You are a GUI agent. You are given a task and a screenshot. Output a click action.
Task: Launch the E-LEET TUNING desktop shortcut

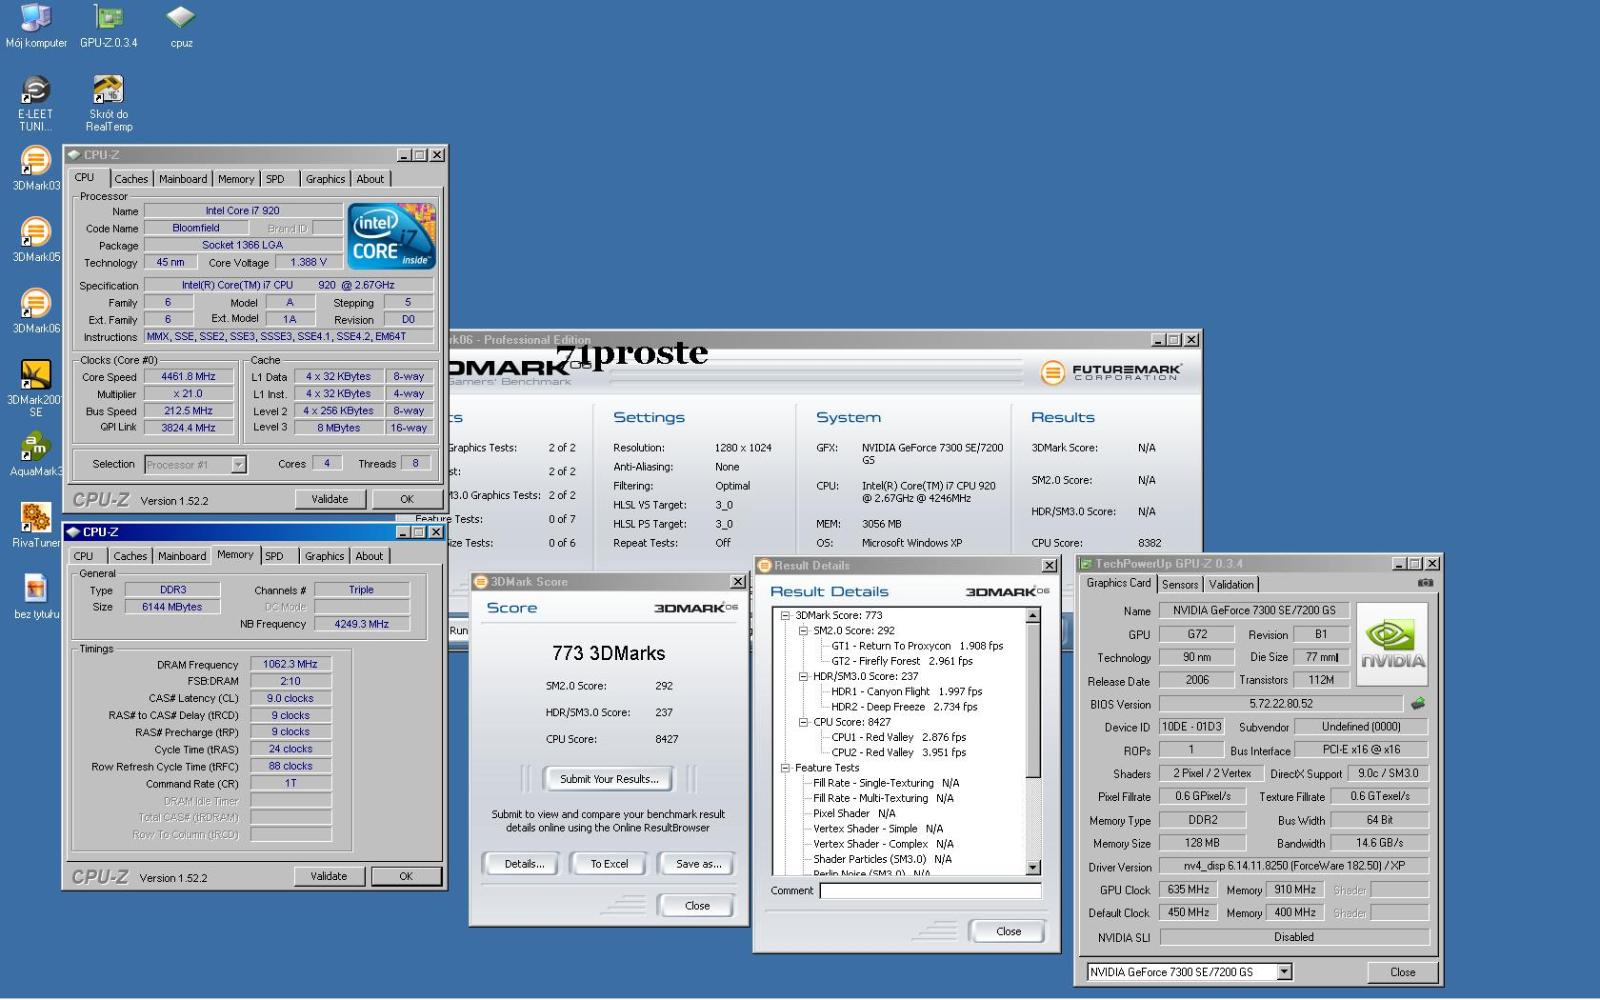tap(36, 103)
